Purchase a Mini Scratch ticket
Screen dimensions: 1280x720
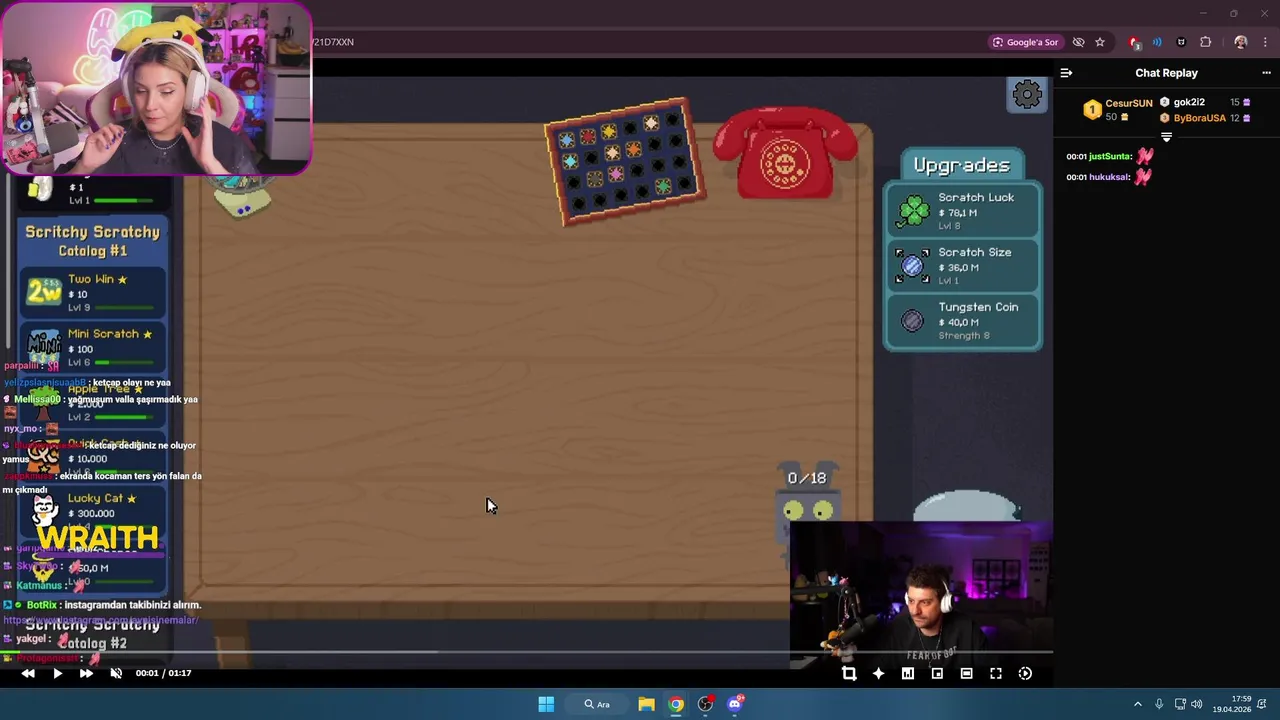[x=92, y=348]
